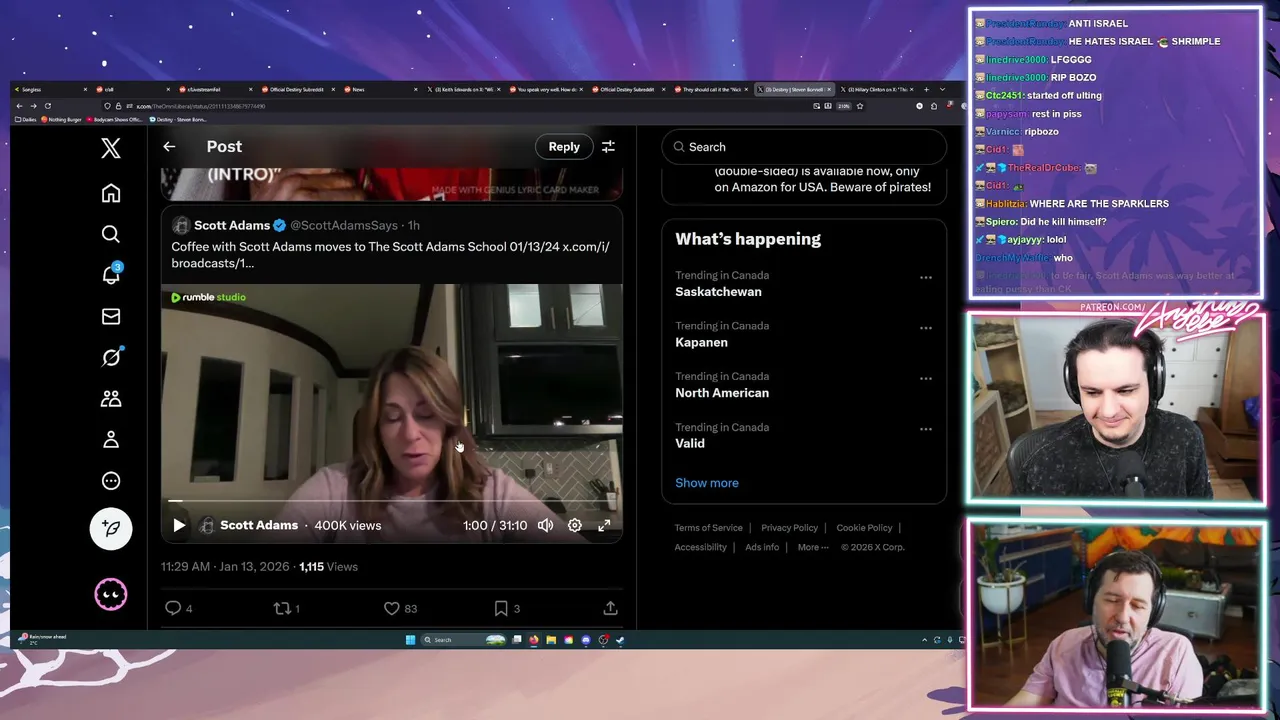Open a new browser tab with plus
The height and width of the screenshot is (720, 1280).
point(926,90)
